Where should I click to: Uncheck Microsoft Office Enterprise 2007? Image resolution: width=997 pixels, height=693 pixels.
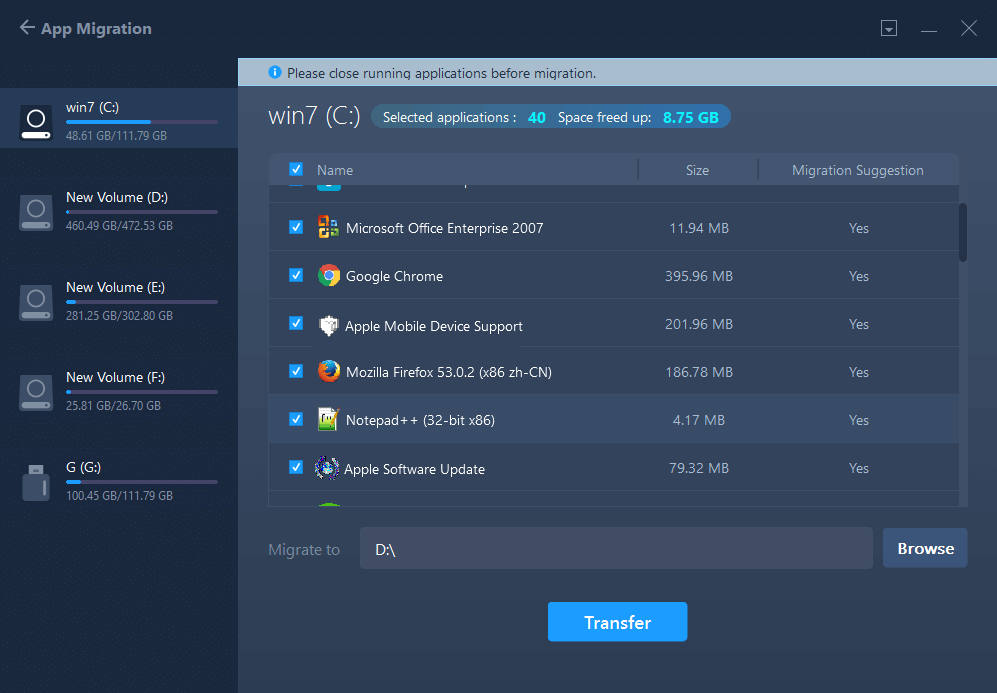point(296,227)
